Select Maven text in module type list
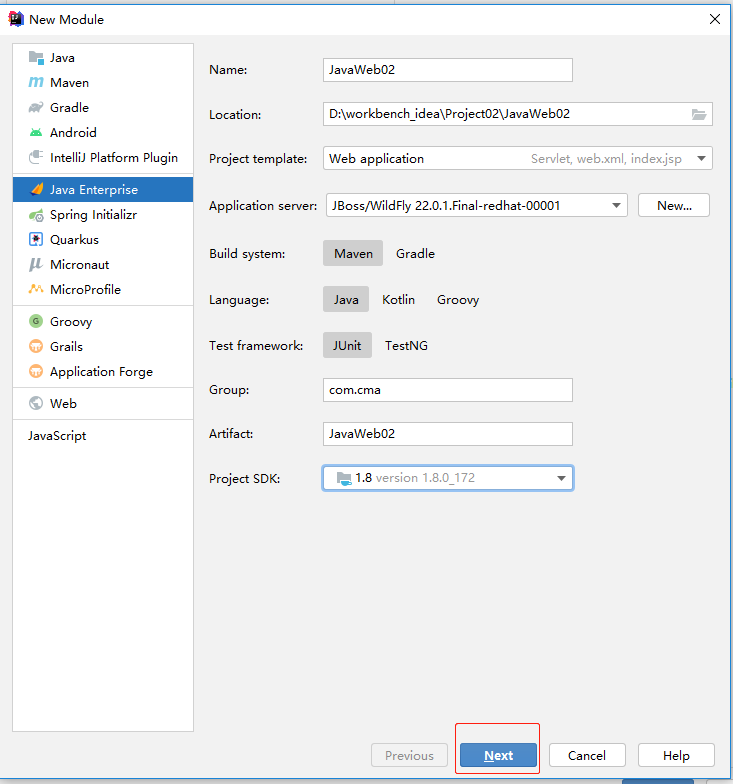The image size is (733, 784). click(x=70, y=82)
